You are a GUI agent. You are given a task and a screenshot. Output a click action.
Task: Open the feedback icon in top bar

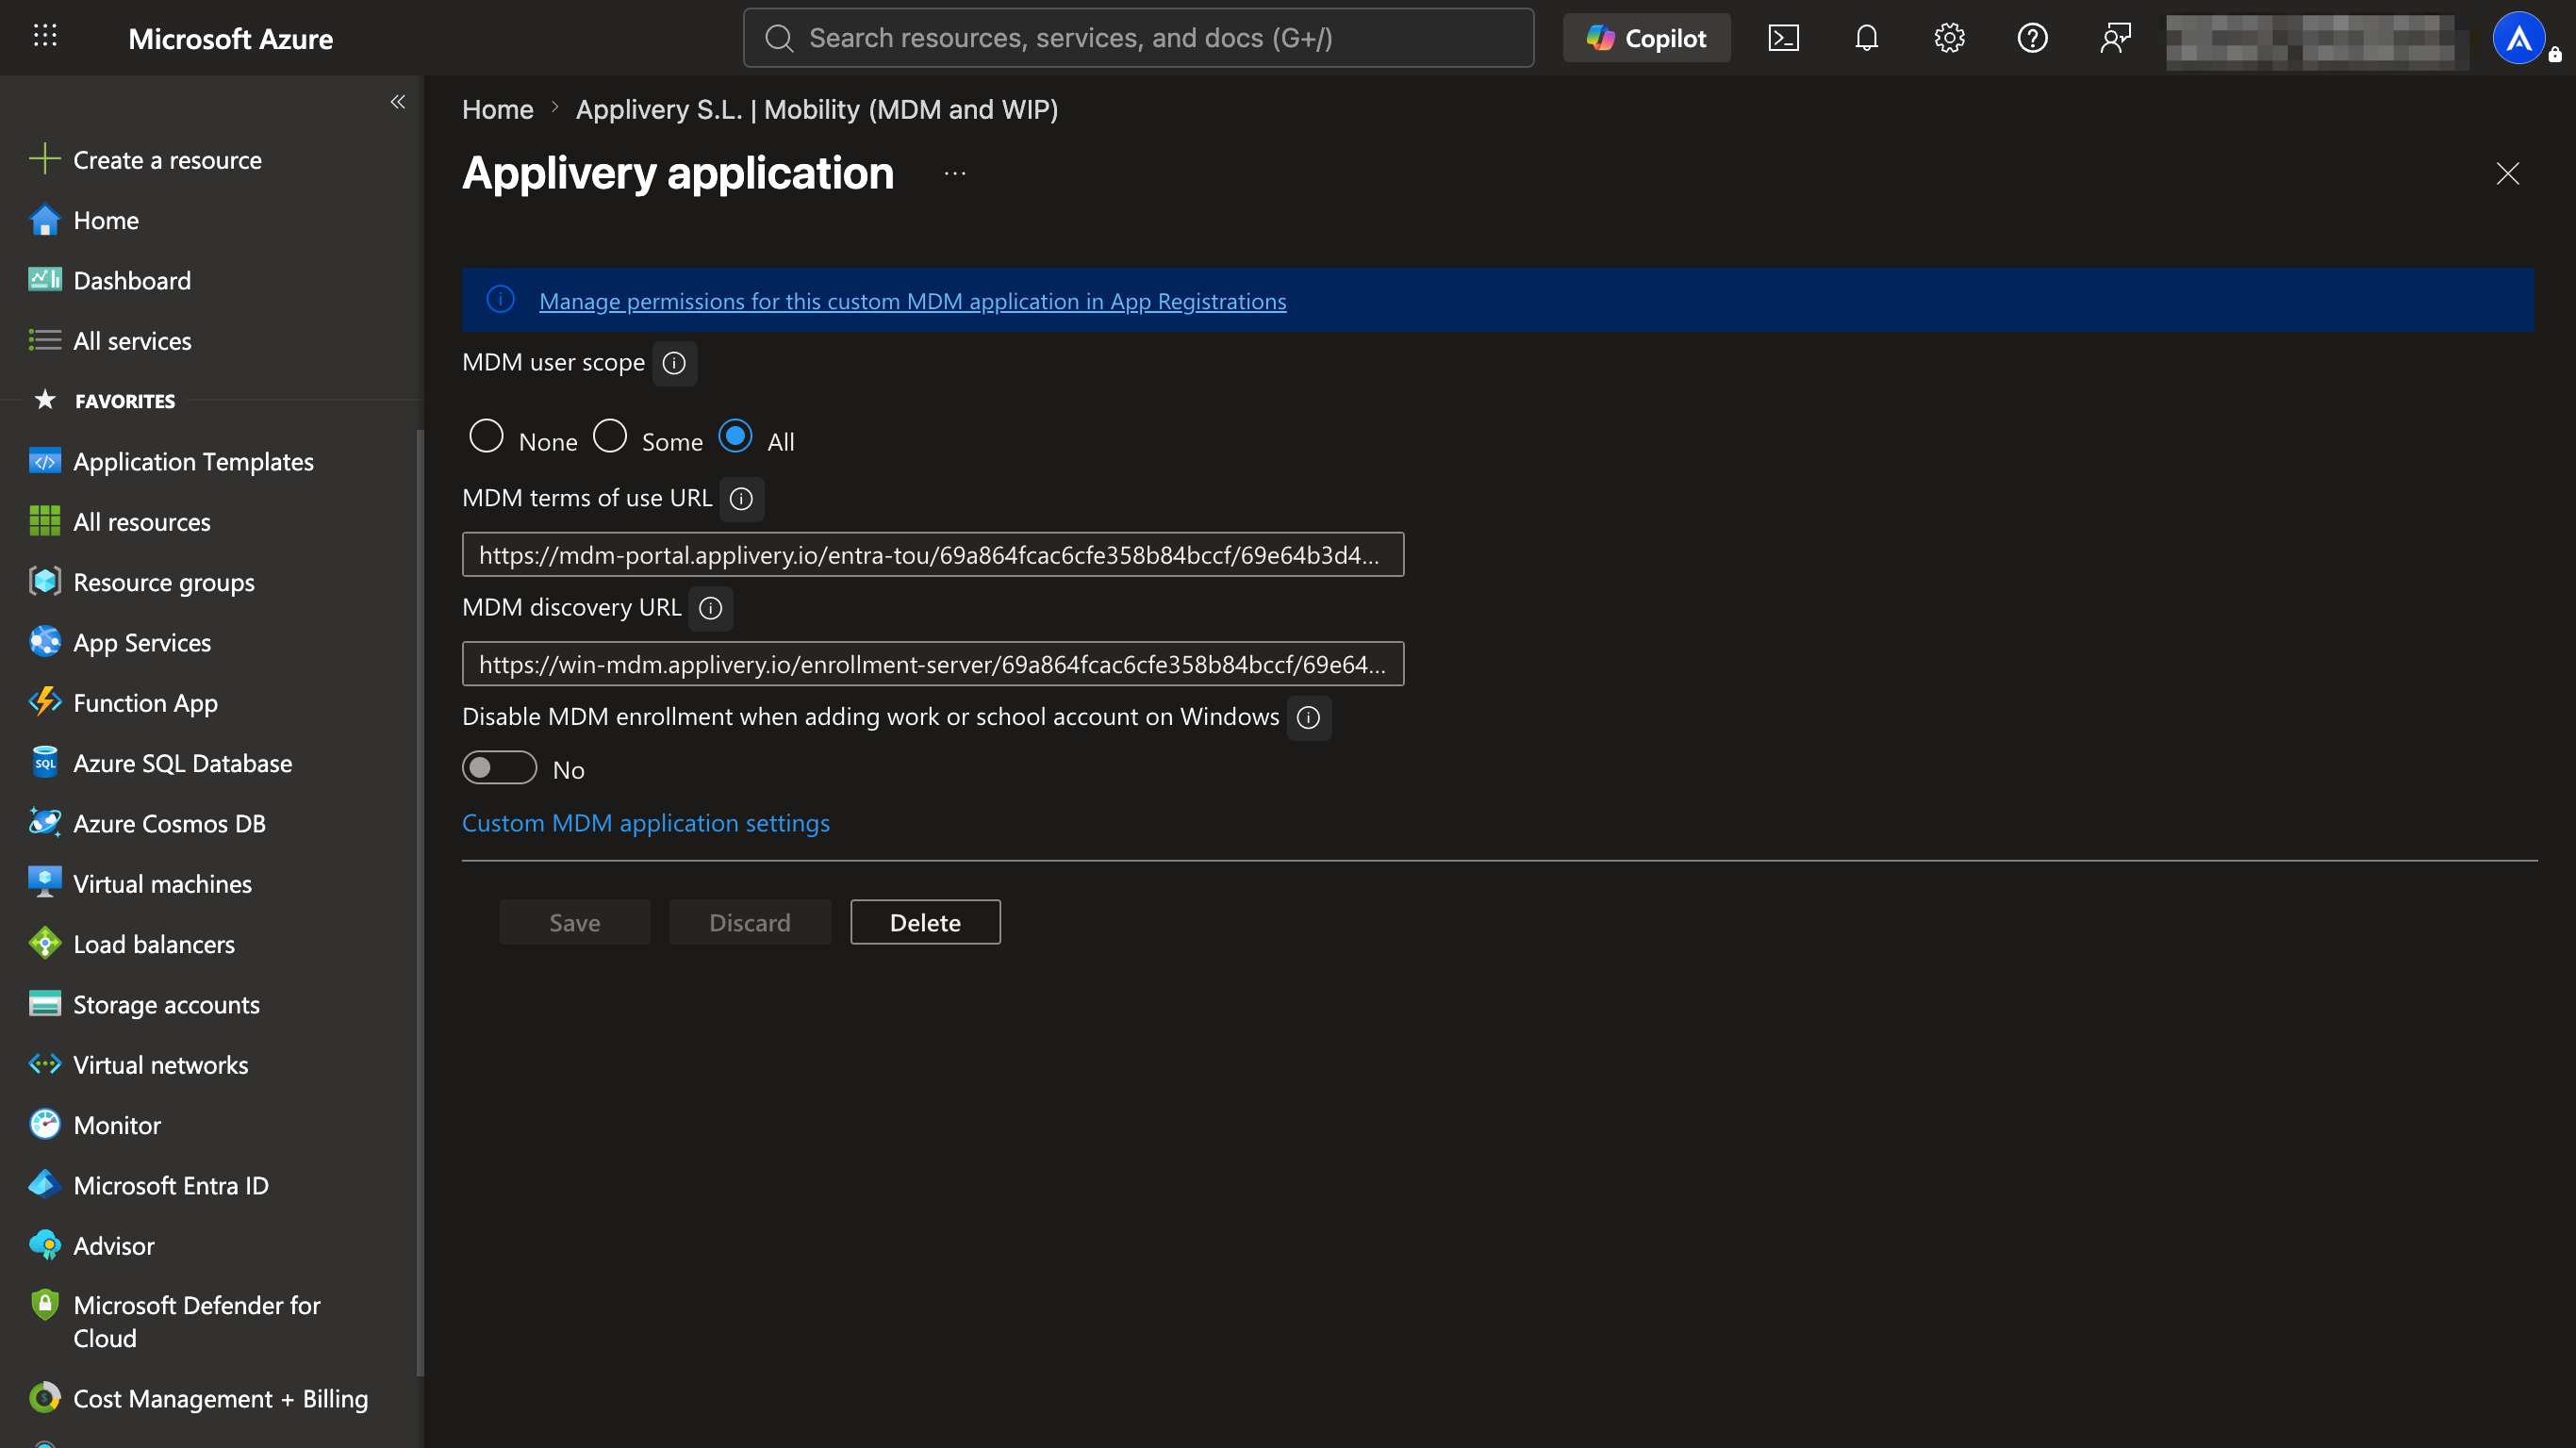pyautogui.click(x=2115, y=38)
